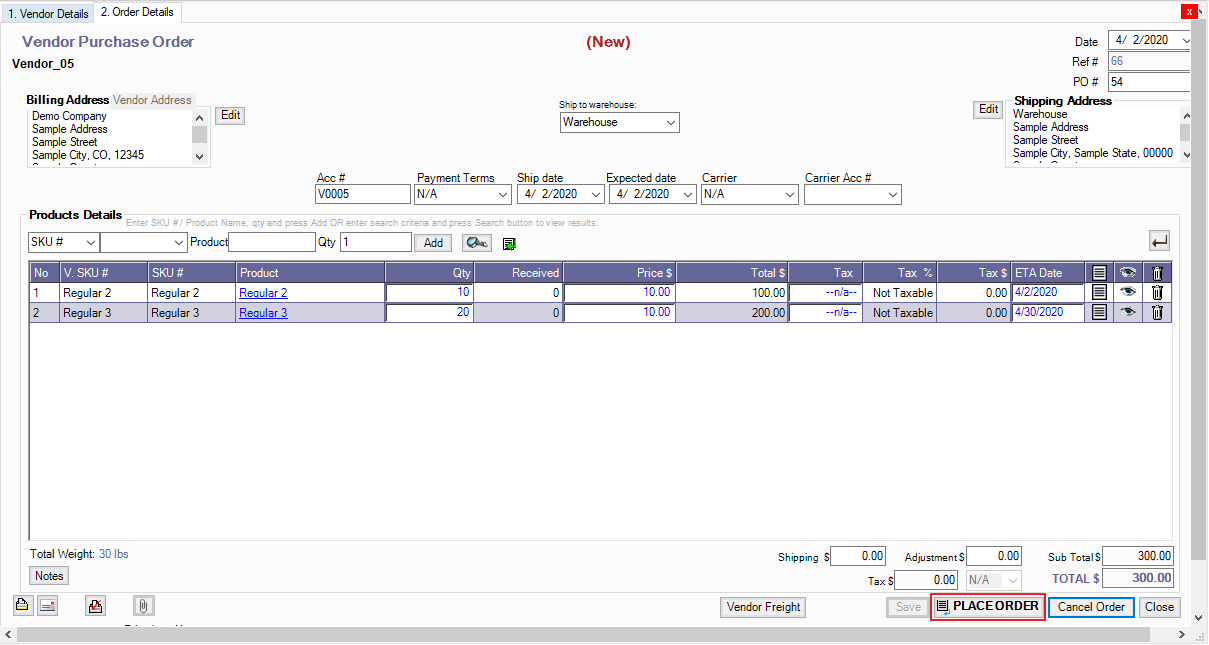This screenshot has width=1209, height=645.
Task: Switch to the Vendor Details tab
Action: pos(48,14)
